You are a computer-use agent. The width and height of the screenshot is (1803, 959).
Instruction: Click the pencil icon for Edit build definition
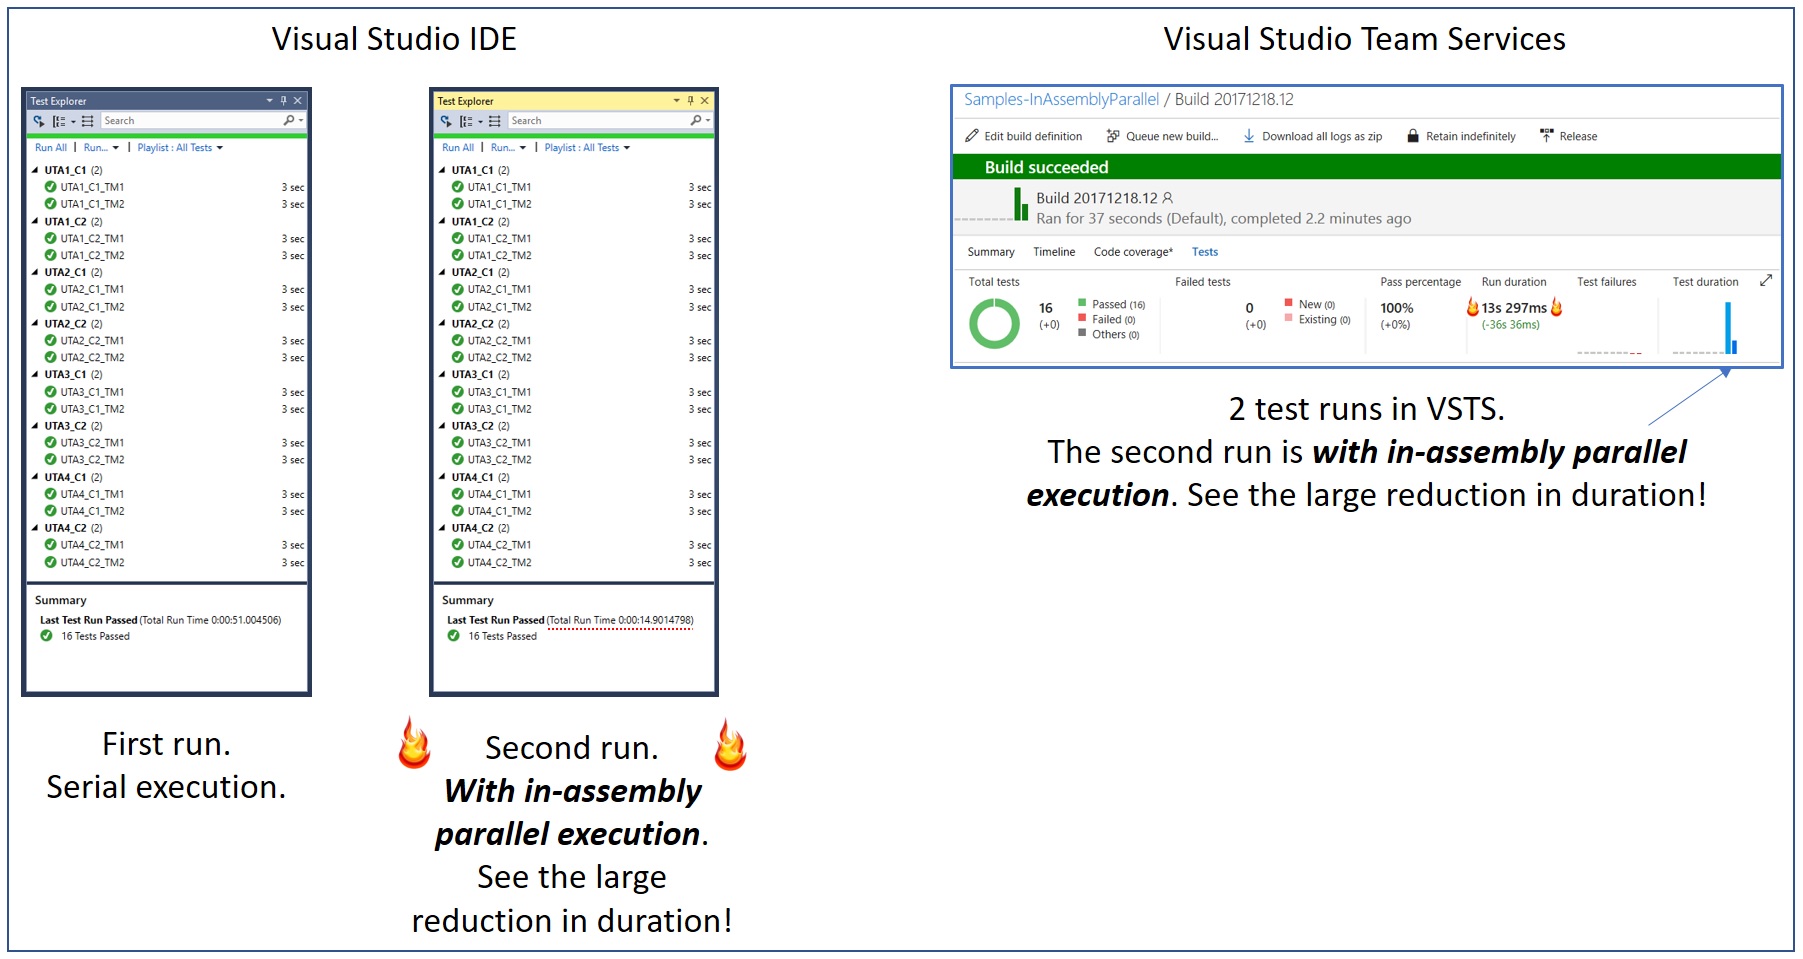[972, 136]
